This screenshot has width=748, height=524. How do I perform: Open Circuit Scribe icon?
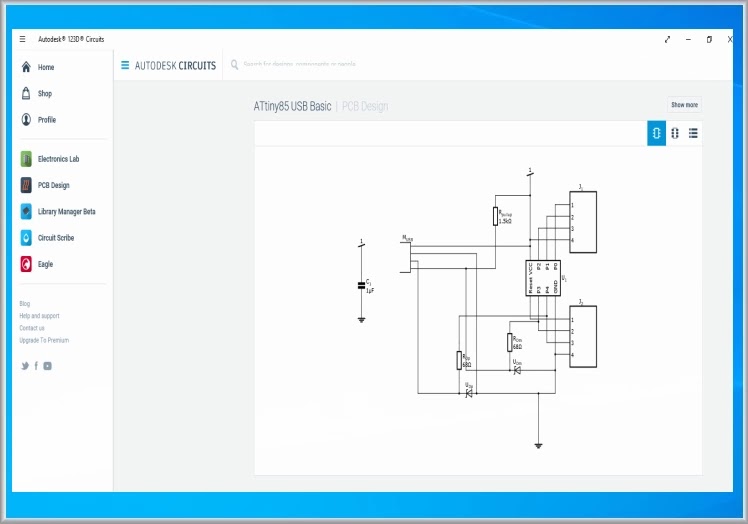point(26,238)
